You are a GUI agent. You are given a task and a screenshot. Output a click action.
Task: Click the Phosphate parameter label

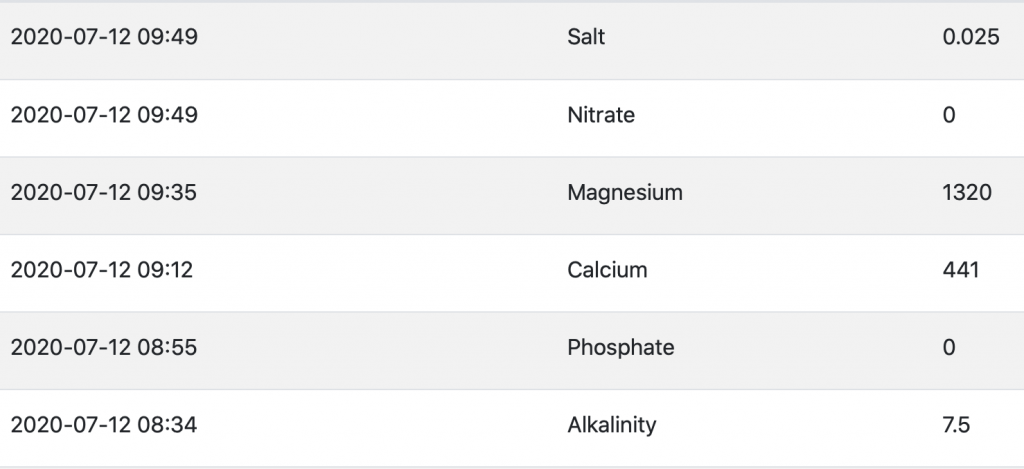pyautogui.click(x=620, y=348)
